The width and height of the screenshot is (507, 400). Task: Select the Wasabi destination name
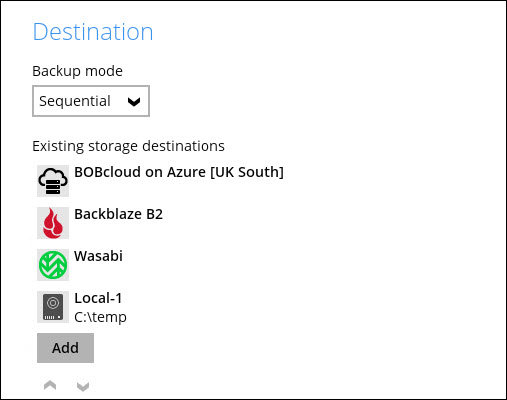coord(98,256)
